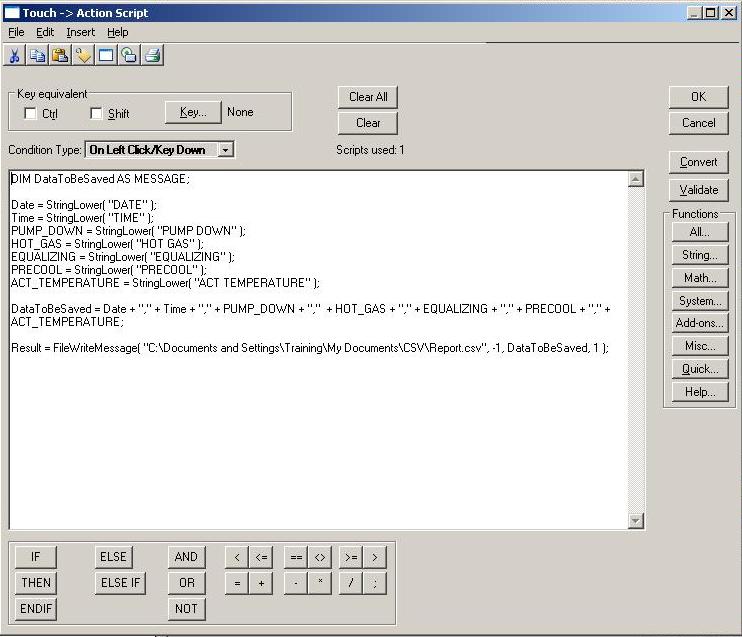
Task: Click the 'HOT_GAS = StringLower' script line
Action: [107, 244]
